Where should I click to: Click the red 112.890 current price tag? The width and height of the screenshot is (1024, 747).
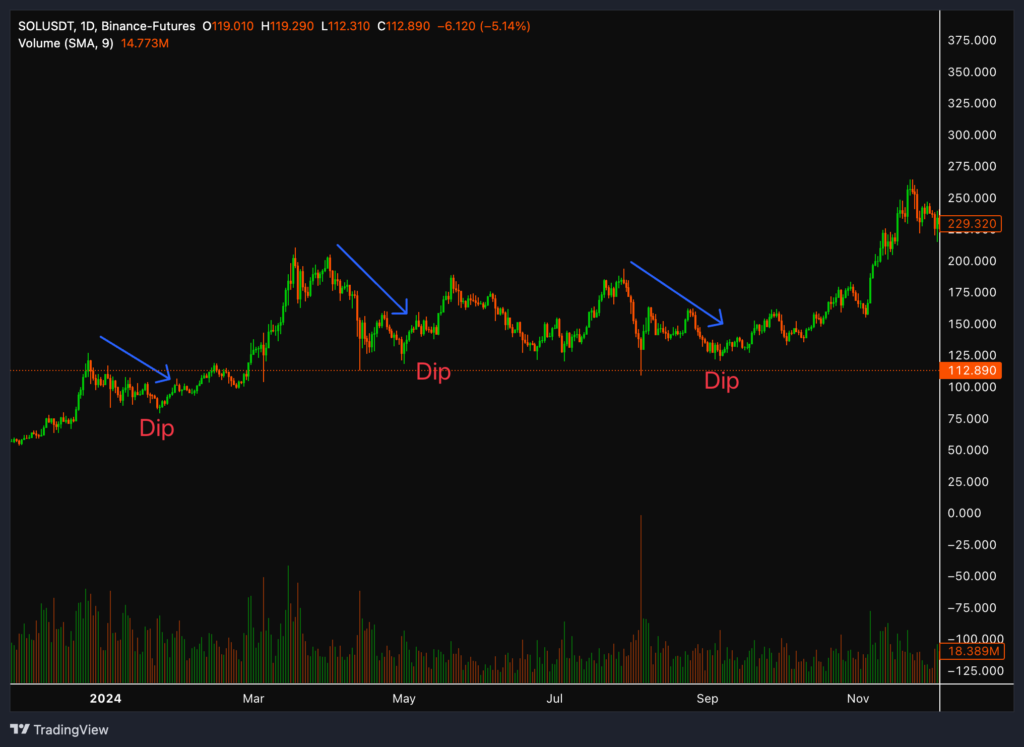coord(971,371)
